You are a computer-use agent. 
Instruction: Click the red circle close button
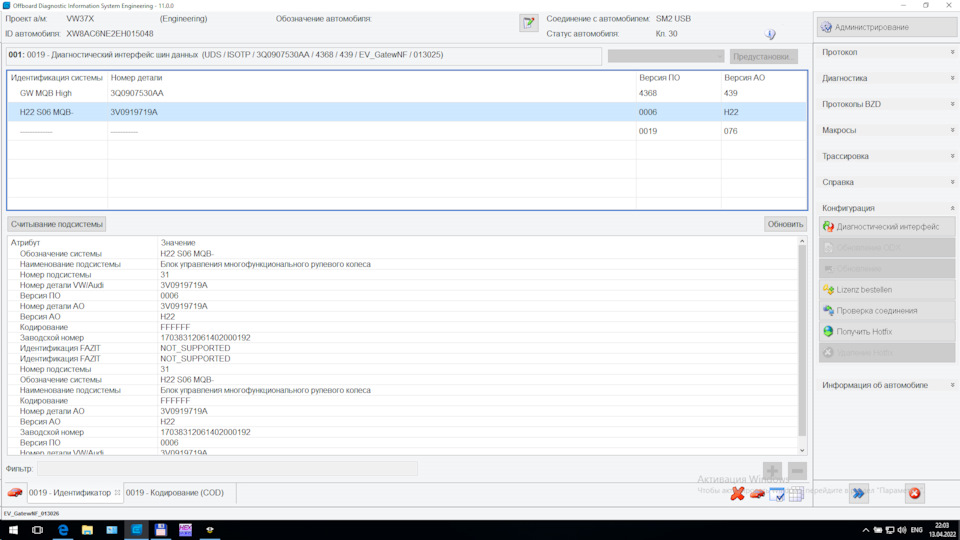pyautogui.click(x=915, y=493)
